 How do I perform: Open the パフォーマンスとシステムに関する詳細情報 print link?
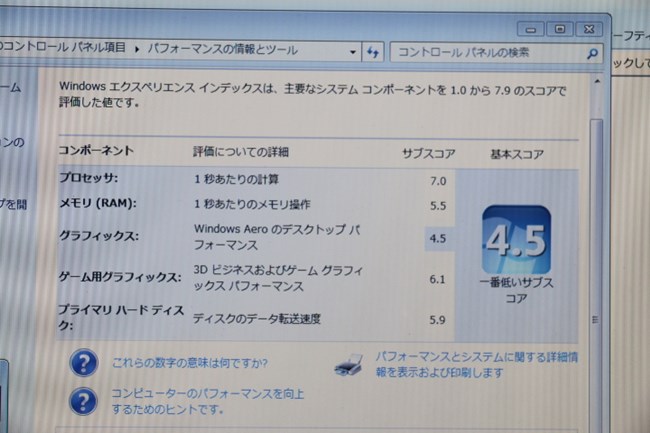477,365
